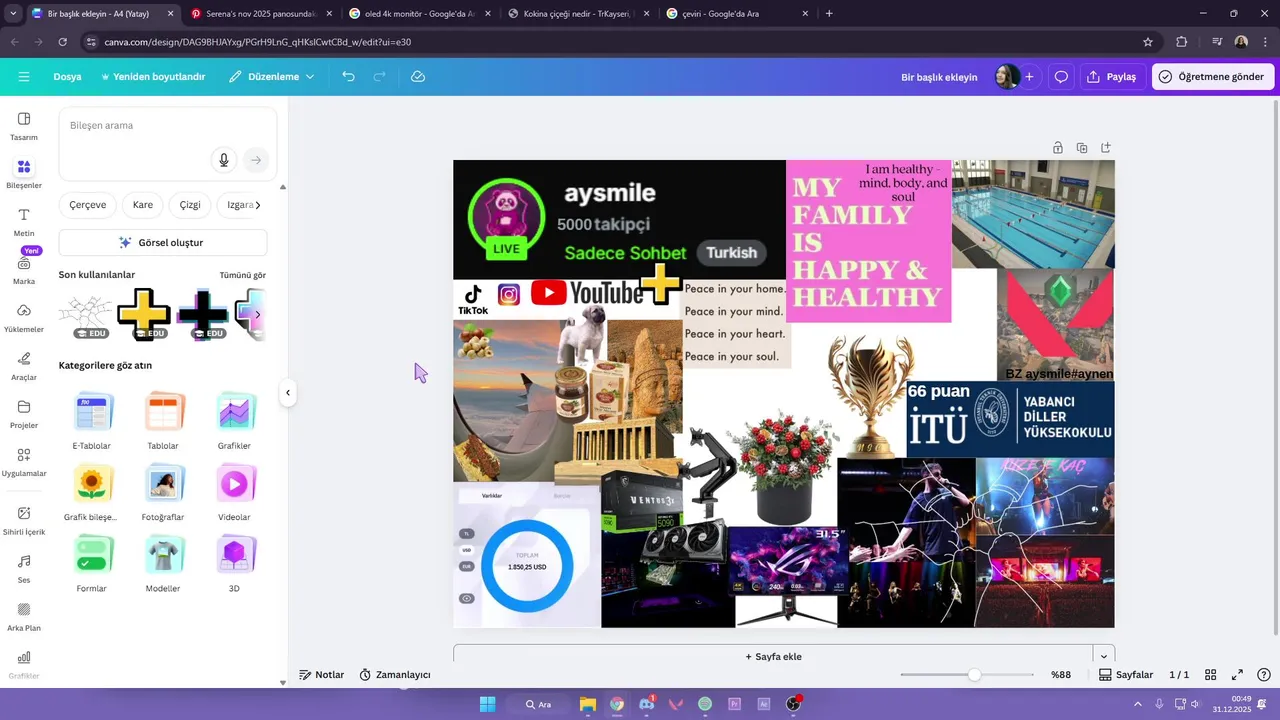Switch to the Kokina çiçeği nedir tab
This screenshot has height=720, width=1280.
pyautogui.click(x=577, y=14)
